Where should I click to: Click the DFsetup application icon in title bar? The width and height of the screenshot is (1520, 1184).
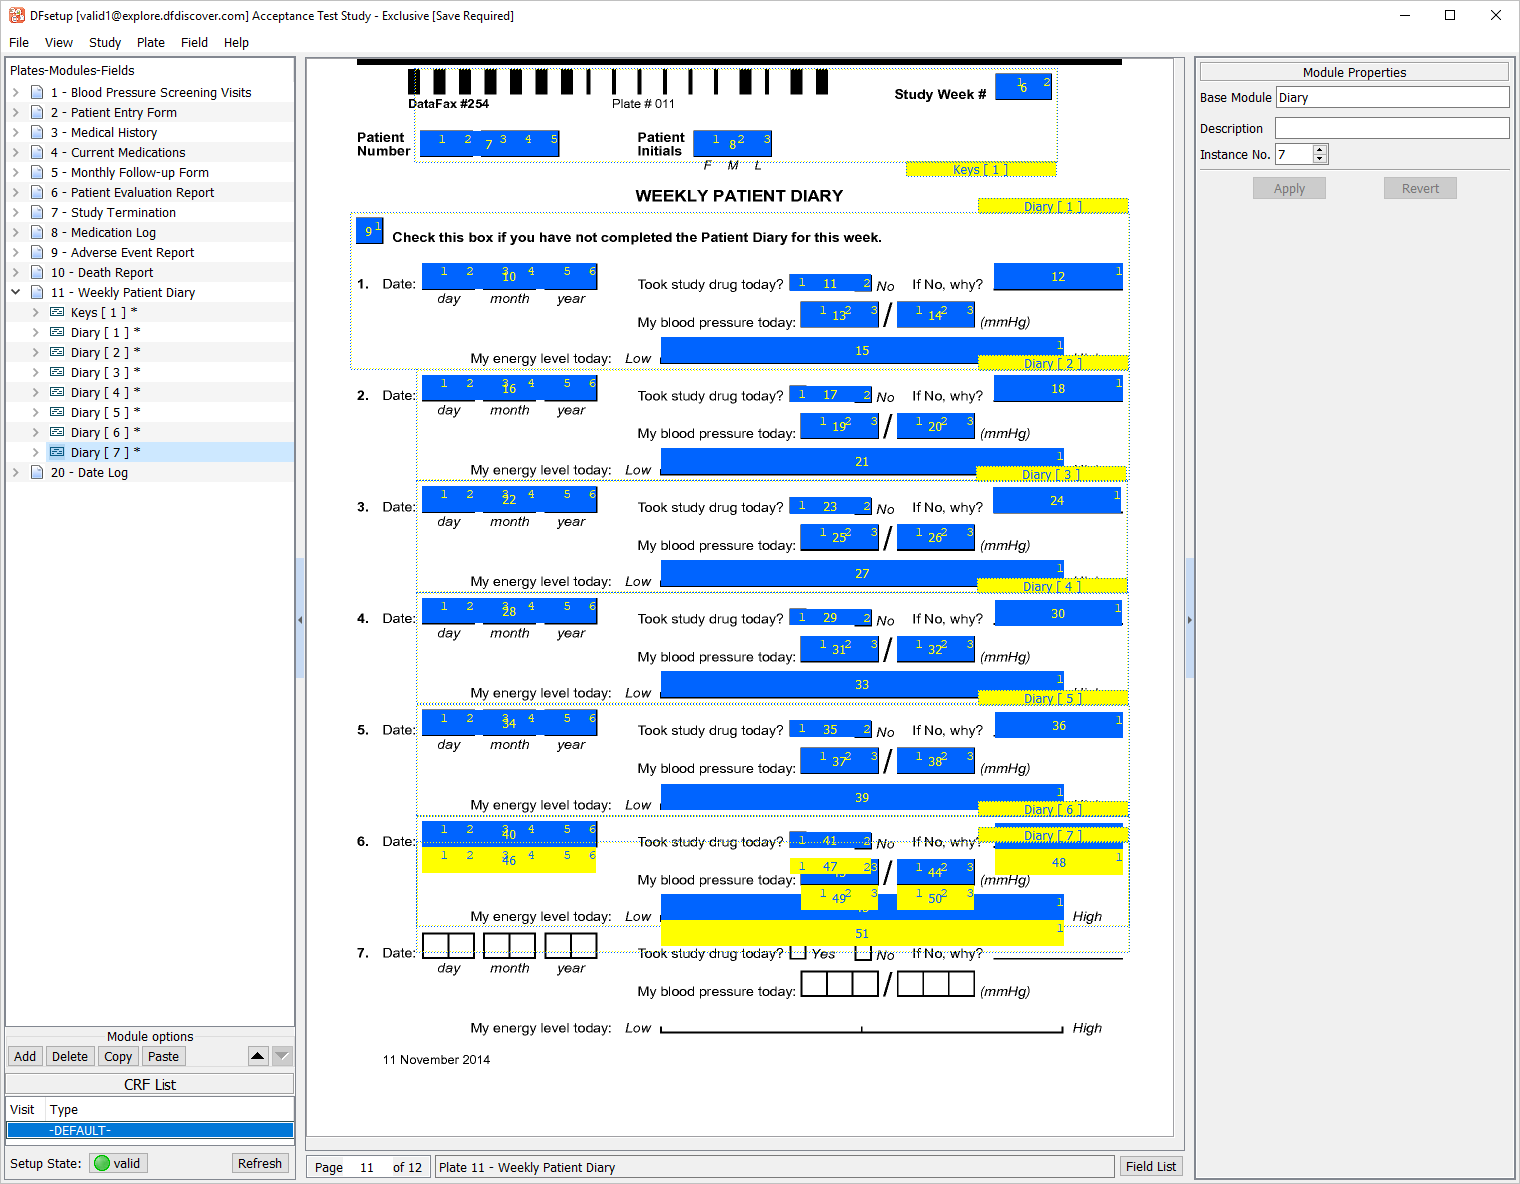click(16, 15)
